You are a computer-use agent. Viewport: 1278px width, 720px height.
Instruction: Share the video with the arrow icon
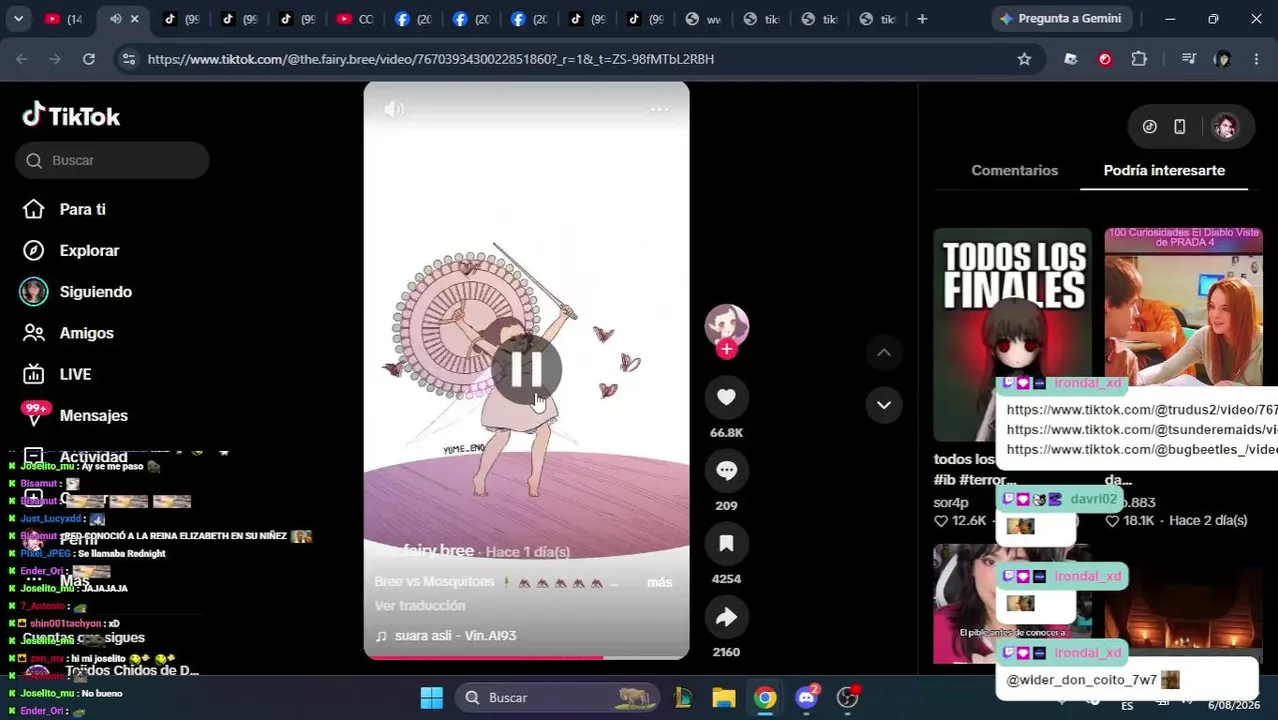726,617
